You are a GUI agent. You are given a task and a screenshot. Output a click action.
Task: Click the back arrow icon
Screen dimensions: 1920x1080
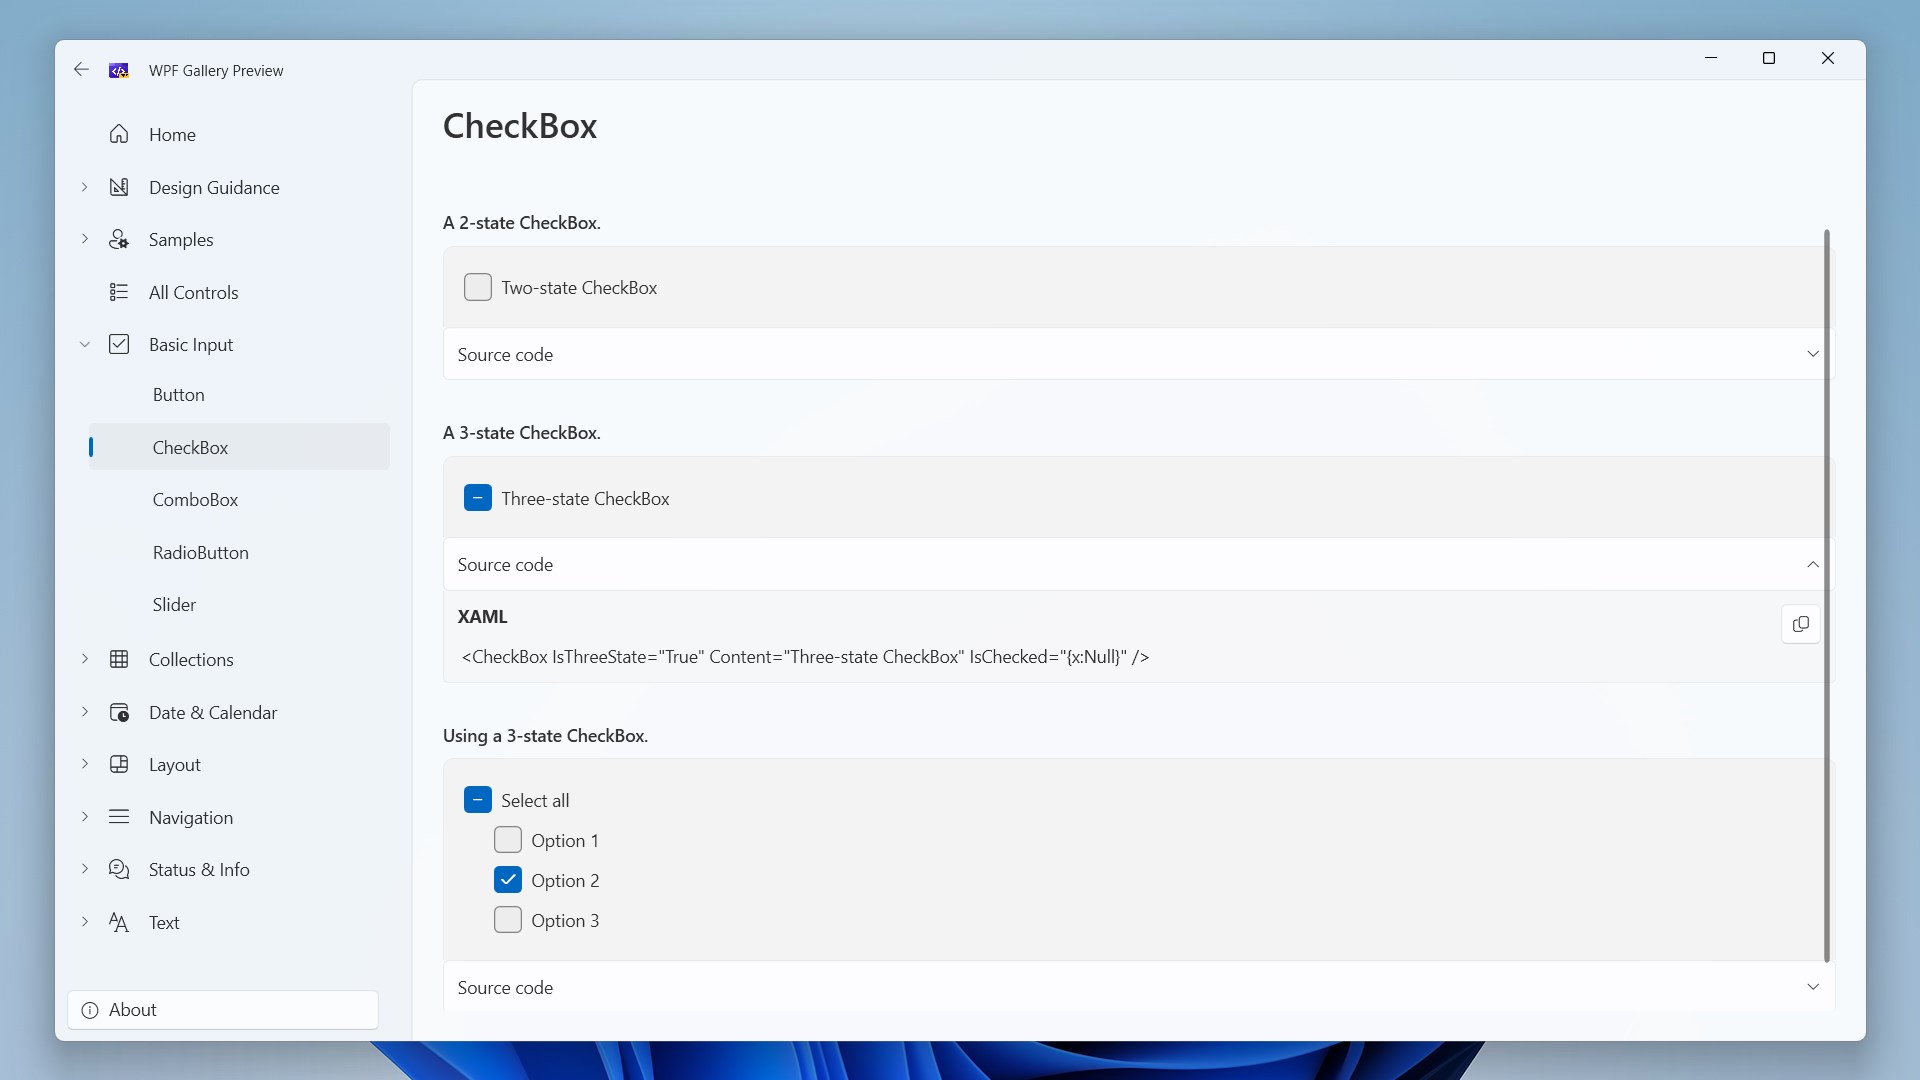[81, 70]
